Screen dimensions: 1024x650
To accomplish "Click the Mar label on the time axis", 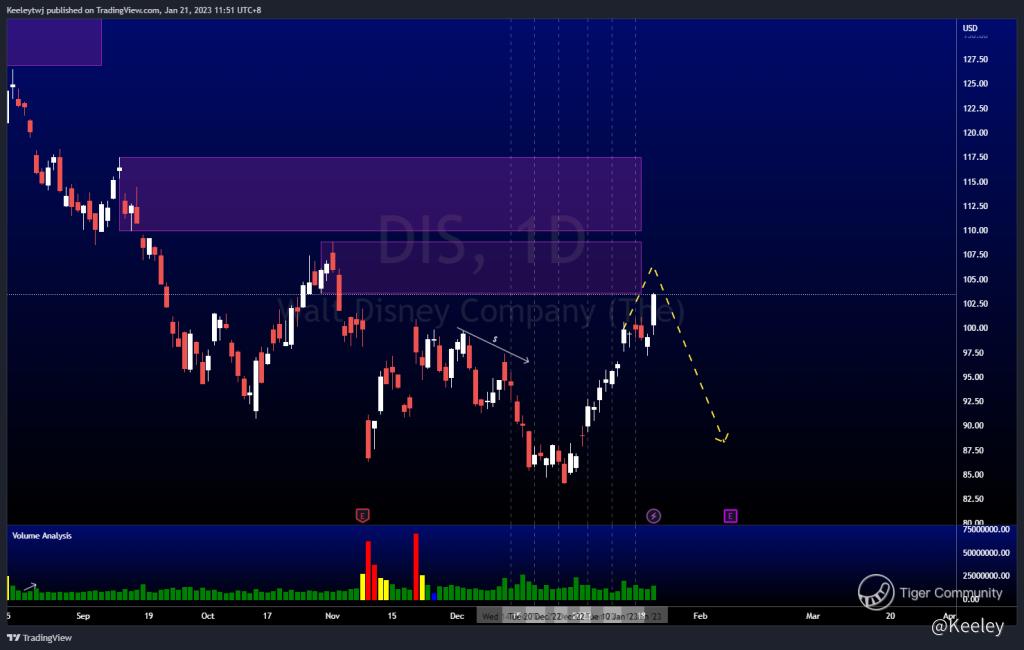I will coord(812,616).
